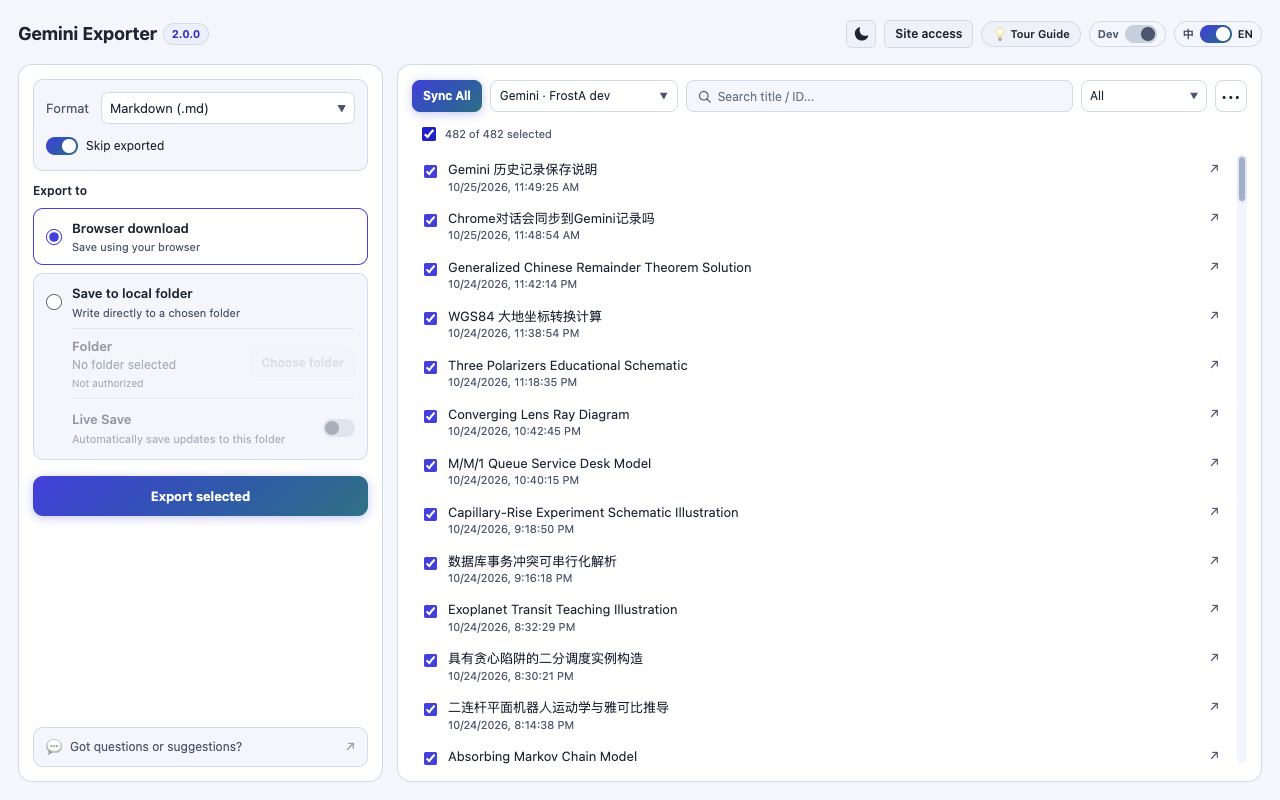Click the 'Absorbing Markov Chain Model' title
Image resolution: width=1280 pixels, height=800 pixels.
[543, 757]
